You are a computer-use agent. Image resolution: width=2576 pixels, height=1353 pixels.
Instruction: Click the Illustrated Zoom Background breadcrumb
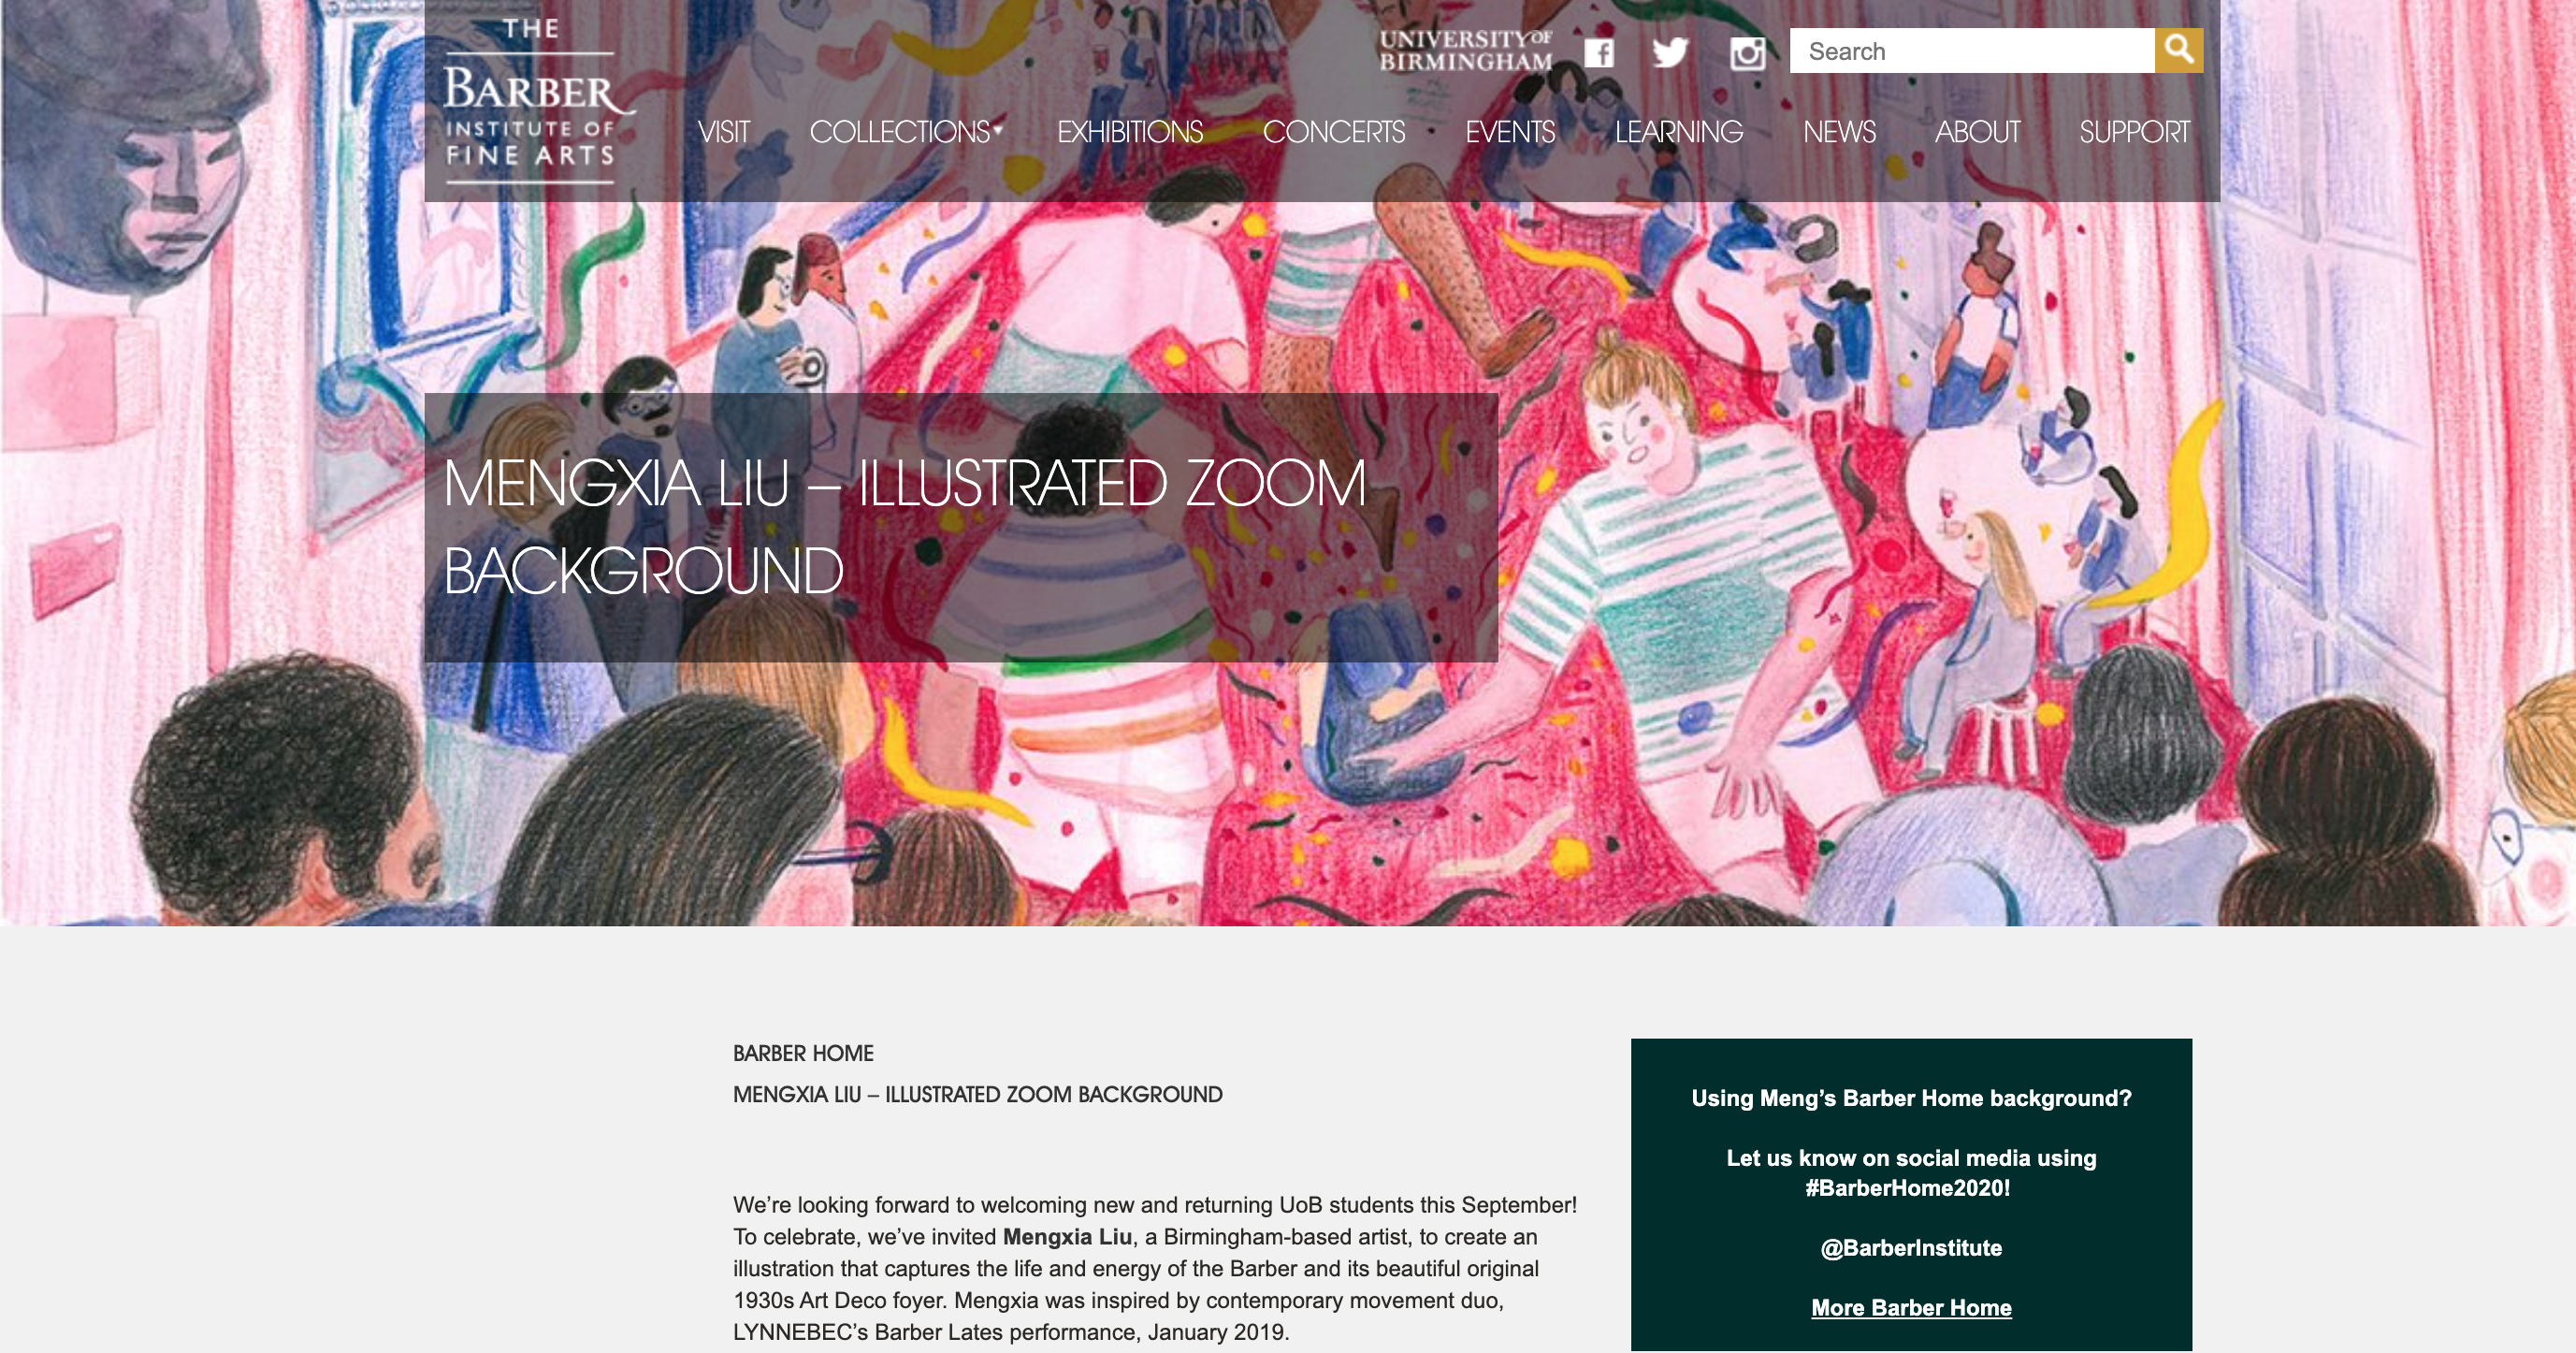click(977, 1094)
